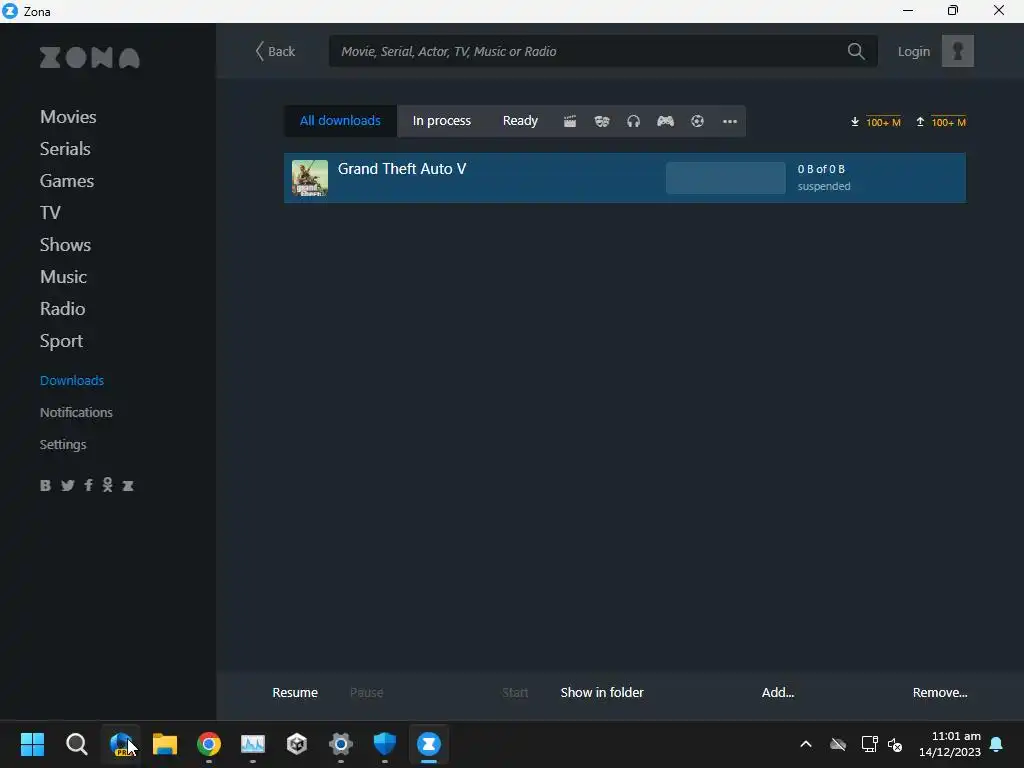
Task: Open the Twitter social link icon
Action: tap(67, 485)
